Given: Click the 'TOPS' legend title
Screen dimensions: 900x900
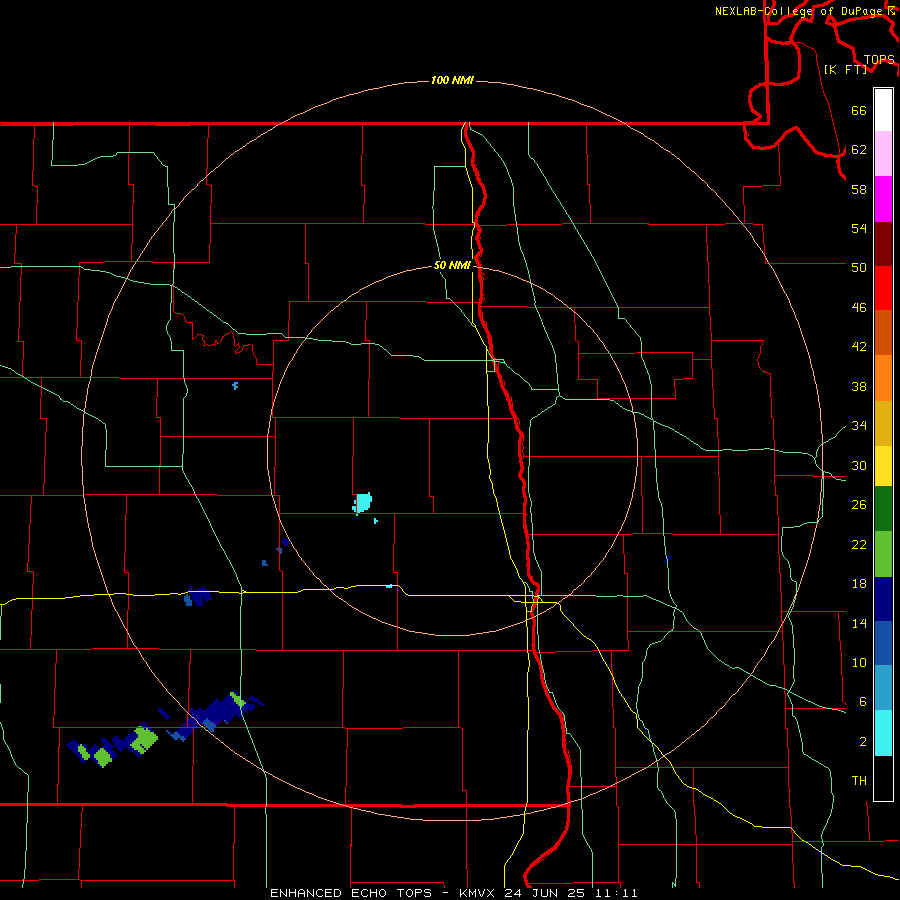Looking at the screenshot, I should [879, 60].
